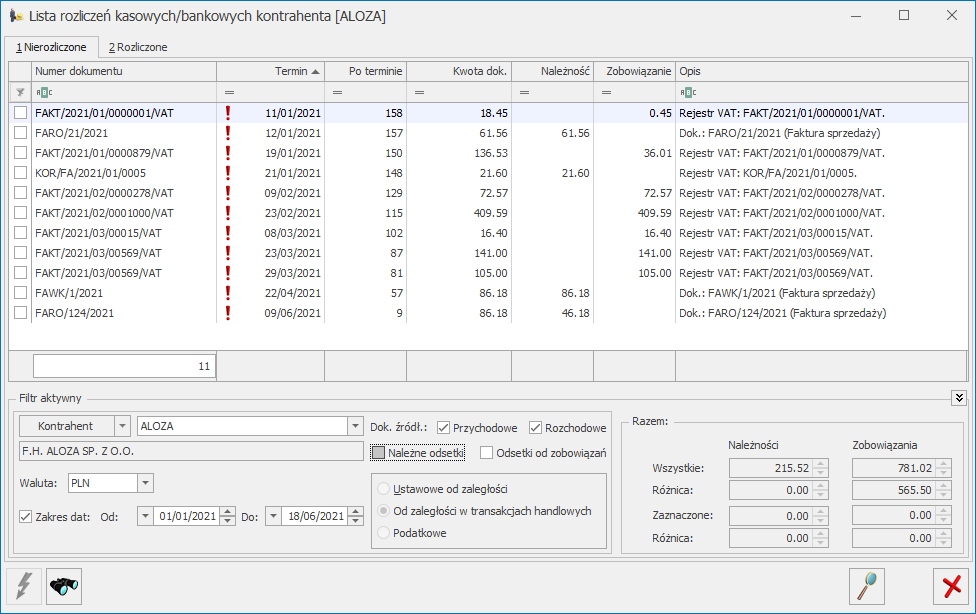This screenshot has height=614, width=976.
Task: Collapse filter panel with double-chevron icon
Action: (x=959, y=397)
